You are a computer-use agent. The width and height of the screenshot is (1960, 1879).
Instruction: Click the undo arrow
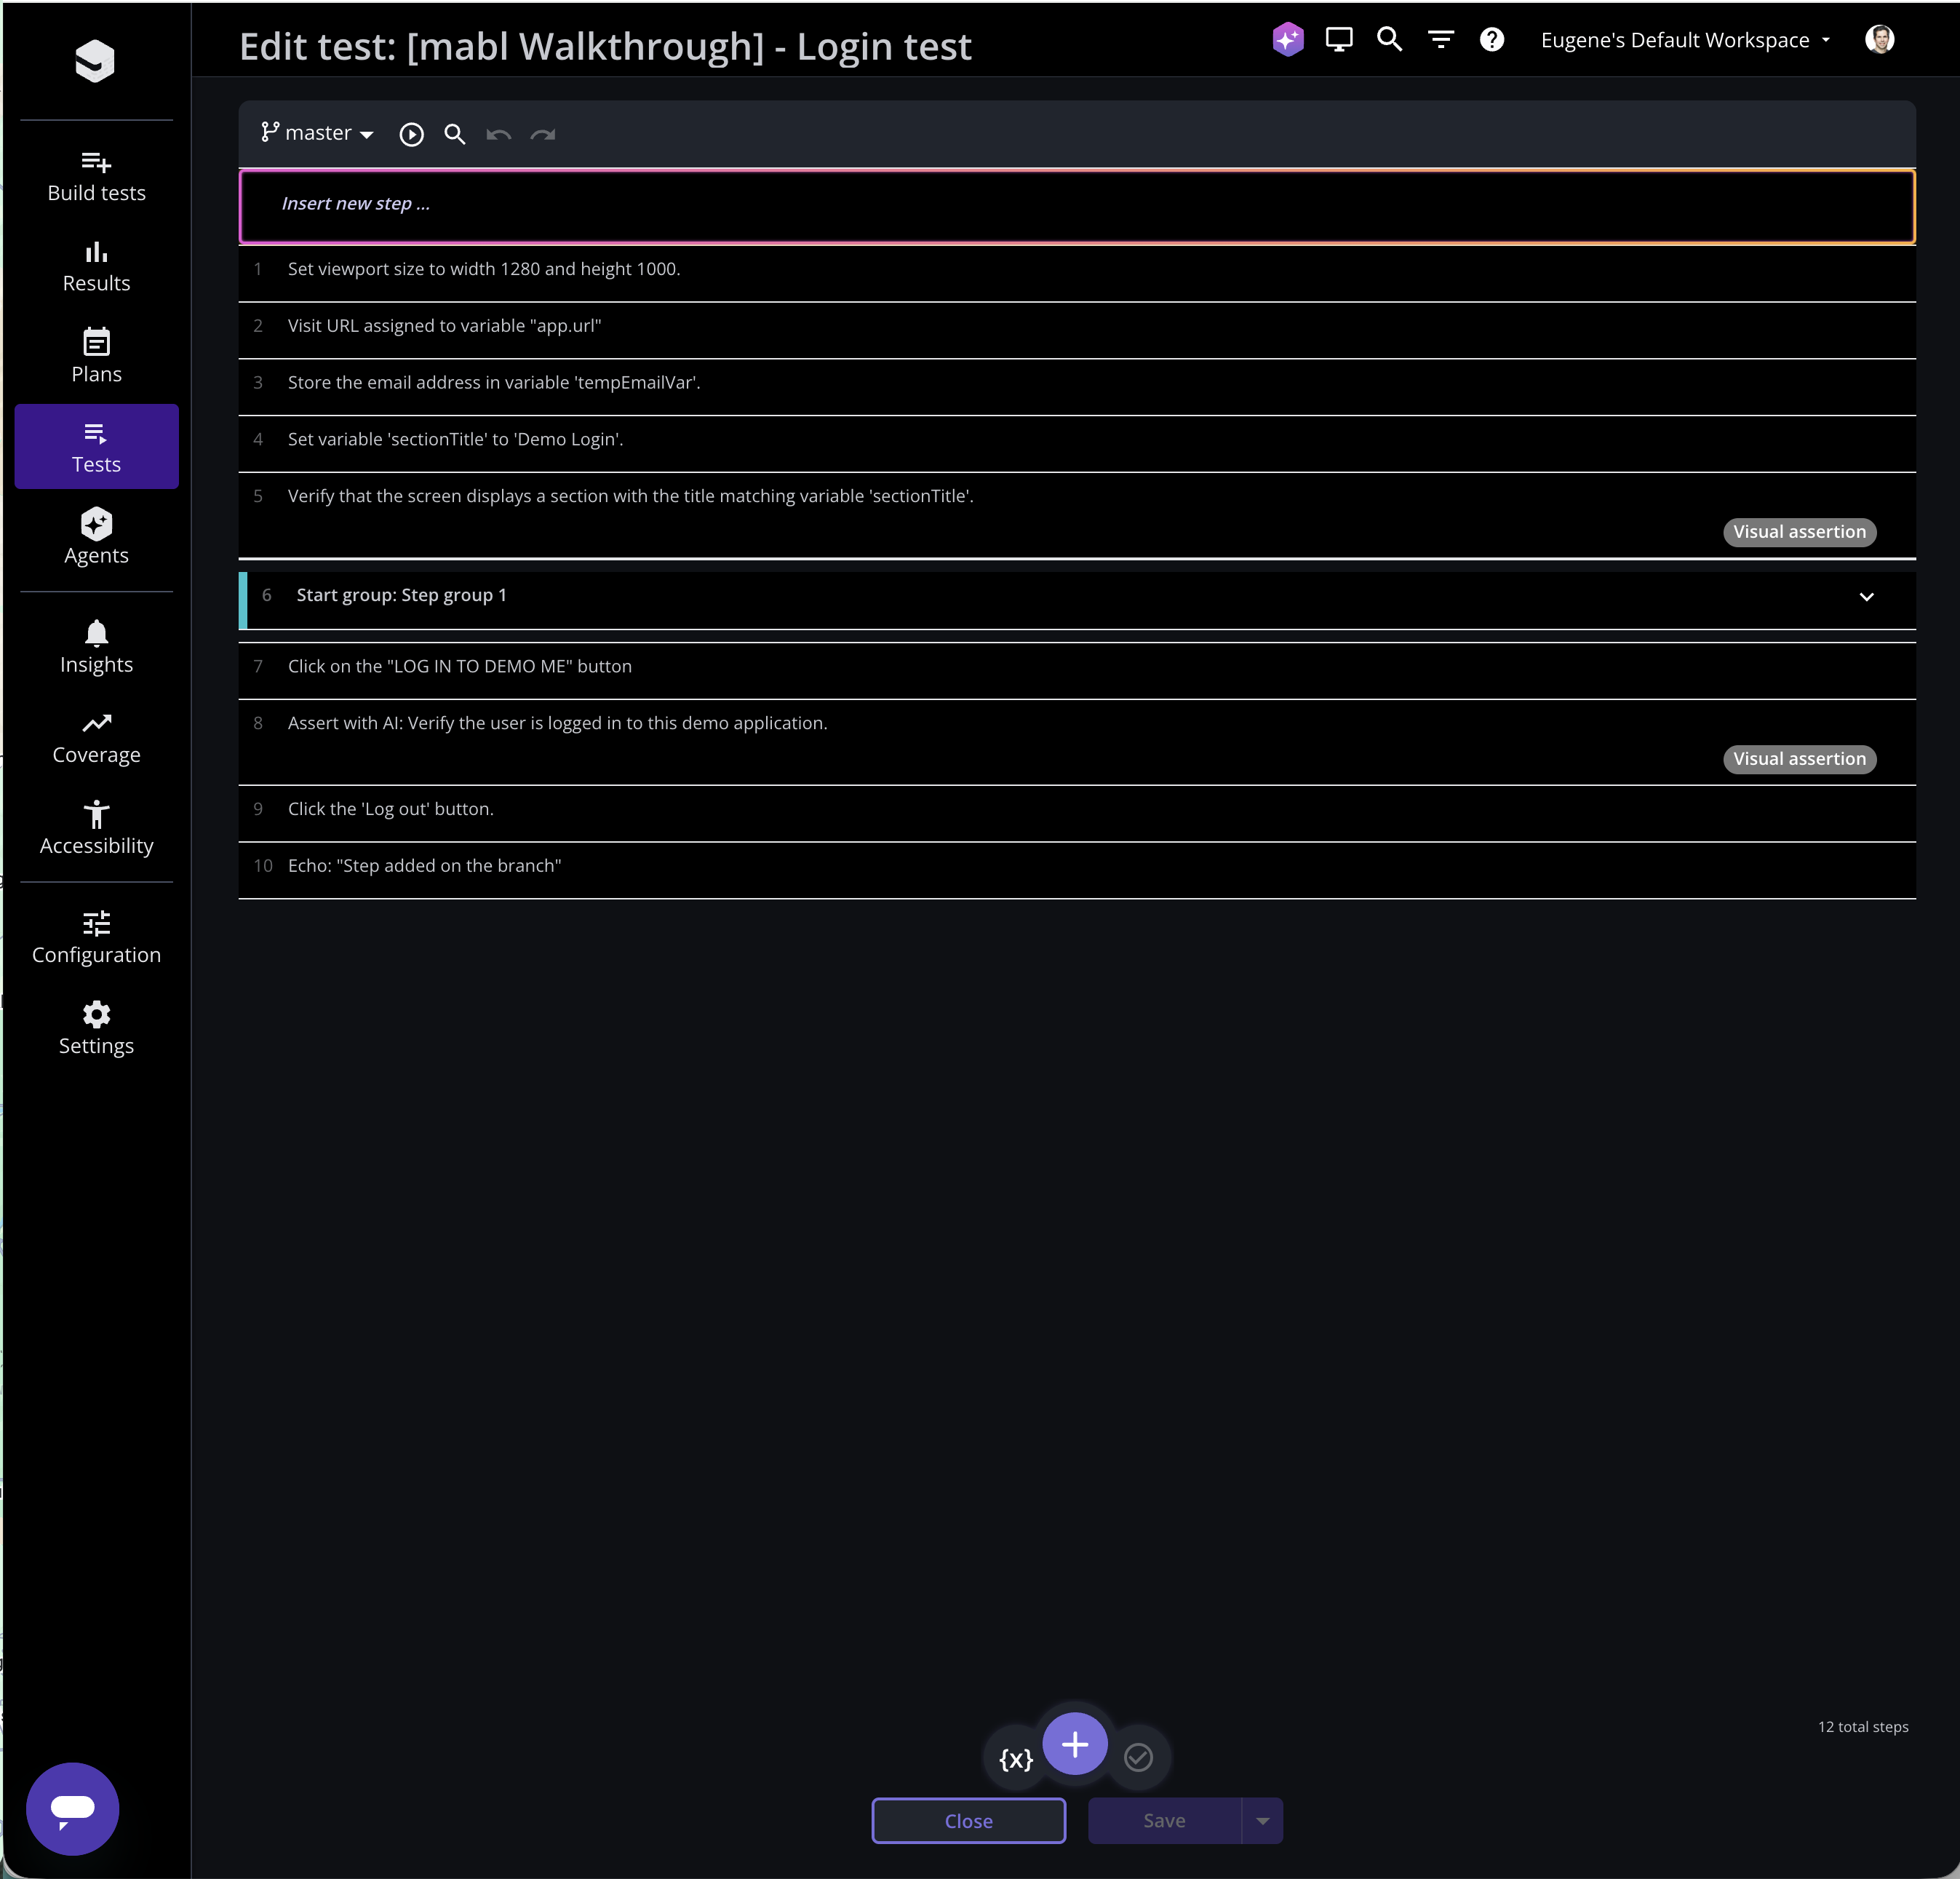tap(499, 134)
